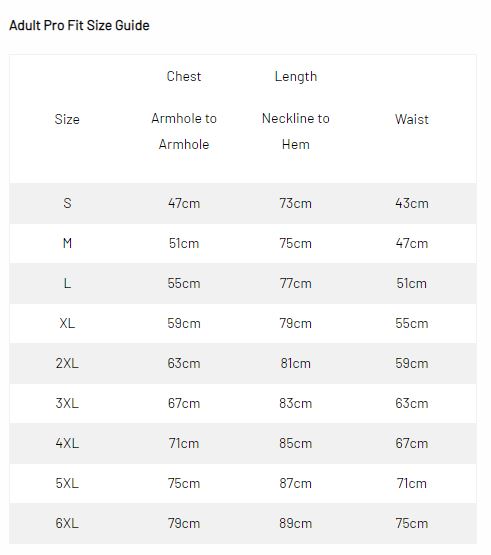Select the Size column header
This screenshot has width=491, height=555.
tap(67, 119)
